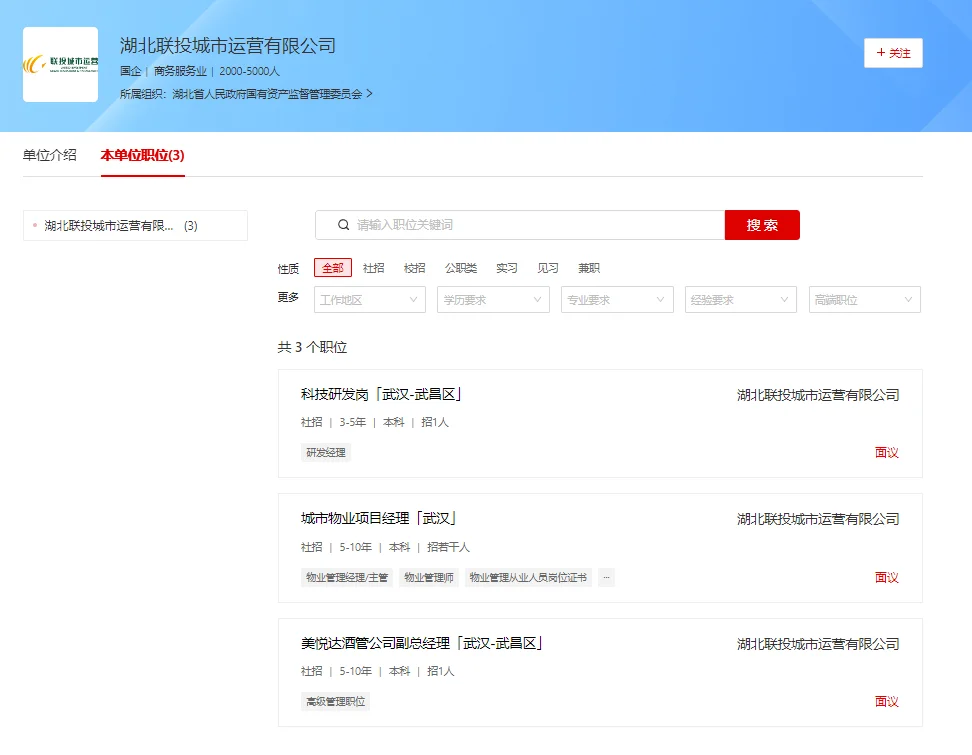Select the 校招 campus recruitment filter

click(x=414, y=268)
